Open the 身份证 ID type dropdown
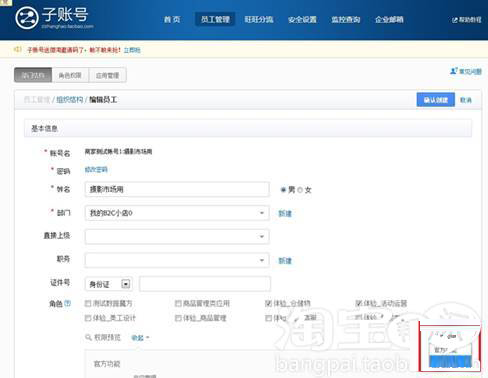 point(109,284)
